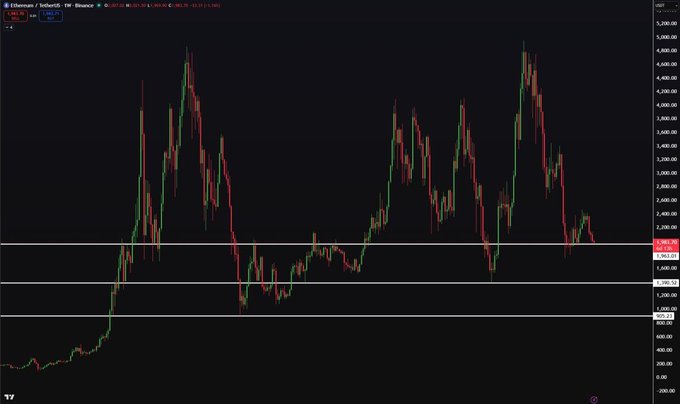Click the spread value between Sell and Buy
The width and height of the screenshot is (680, 404).
[x=33, y=16]
